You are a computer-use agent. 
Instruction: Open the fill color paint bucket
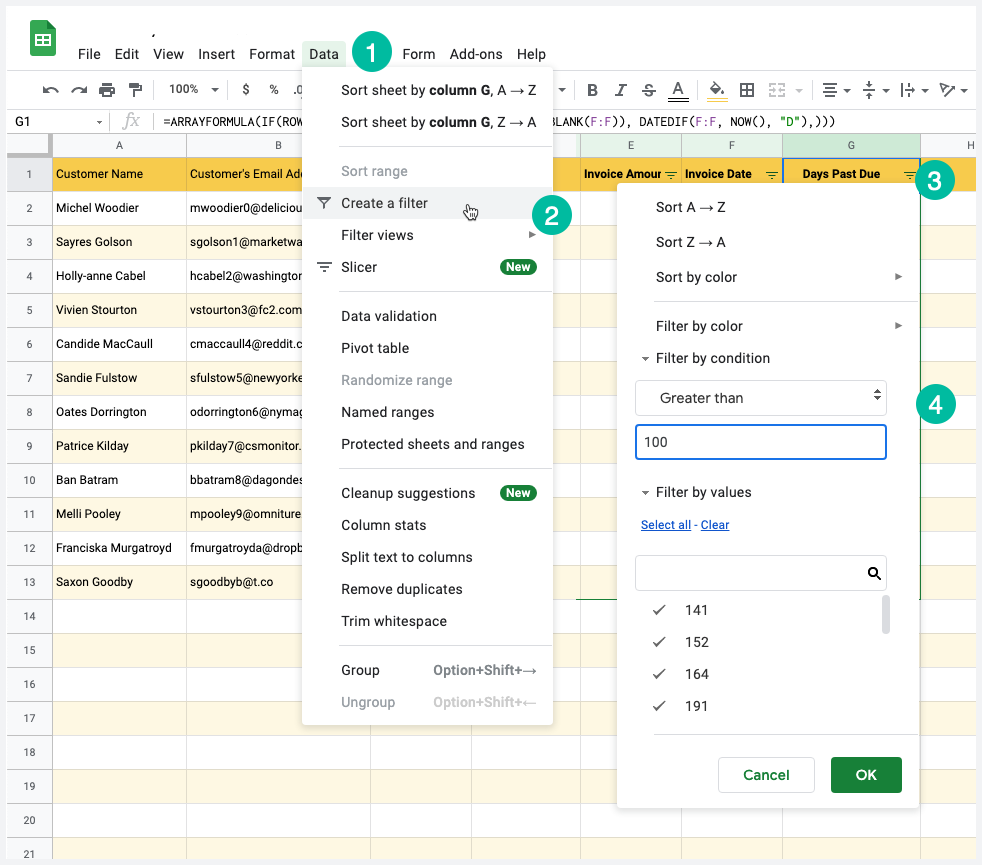[x=716, y=90]
